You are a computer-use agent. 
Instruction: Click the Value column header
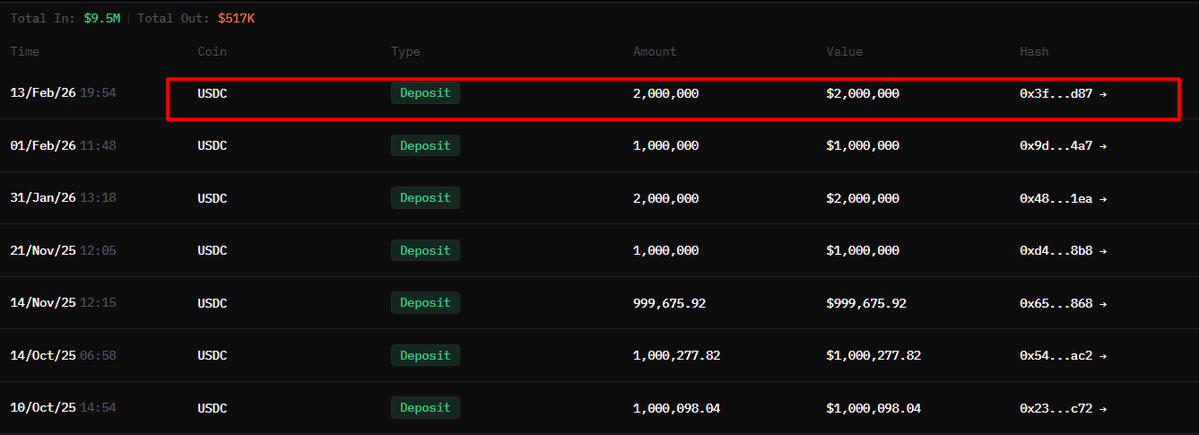coord(844,51)
